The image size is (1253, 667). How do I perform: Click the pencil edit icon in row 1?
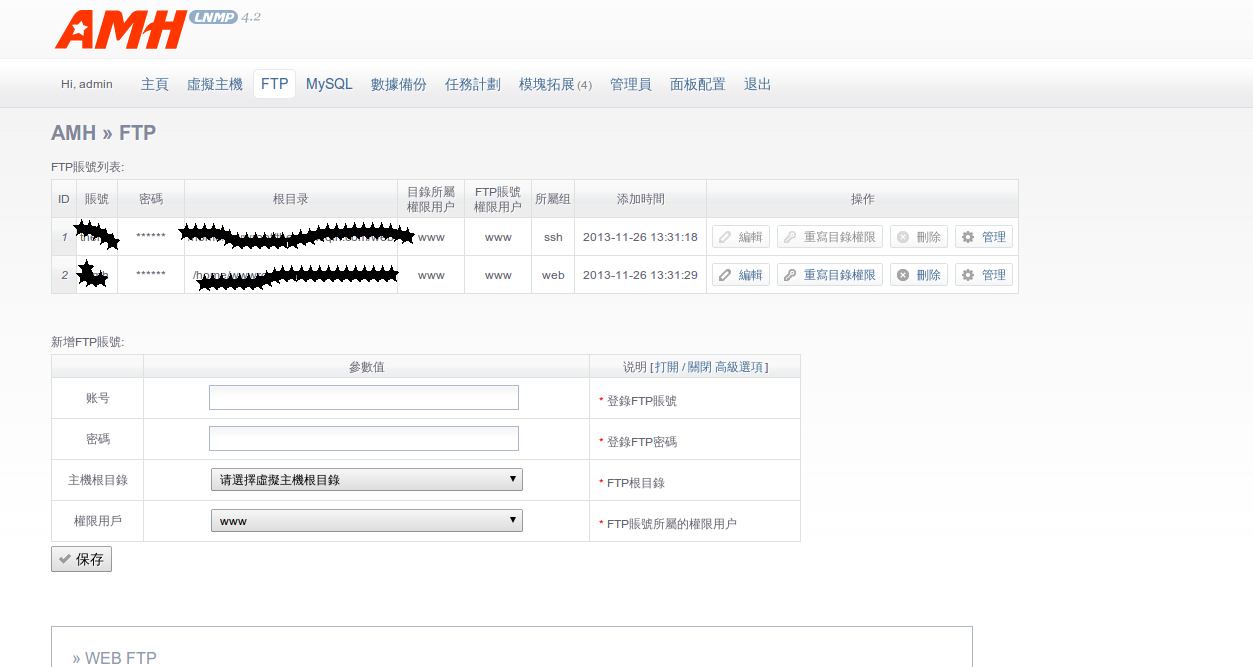[x=725, y=237]
